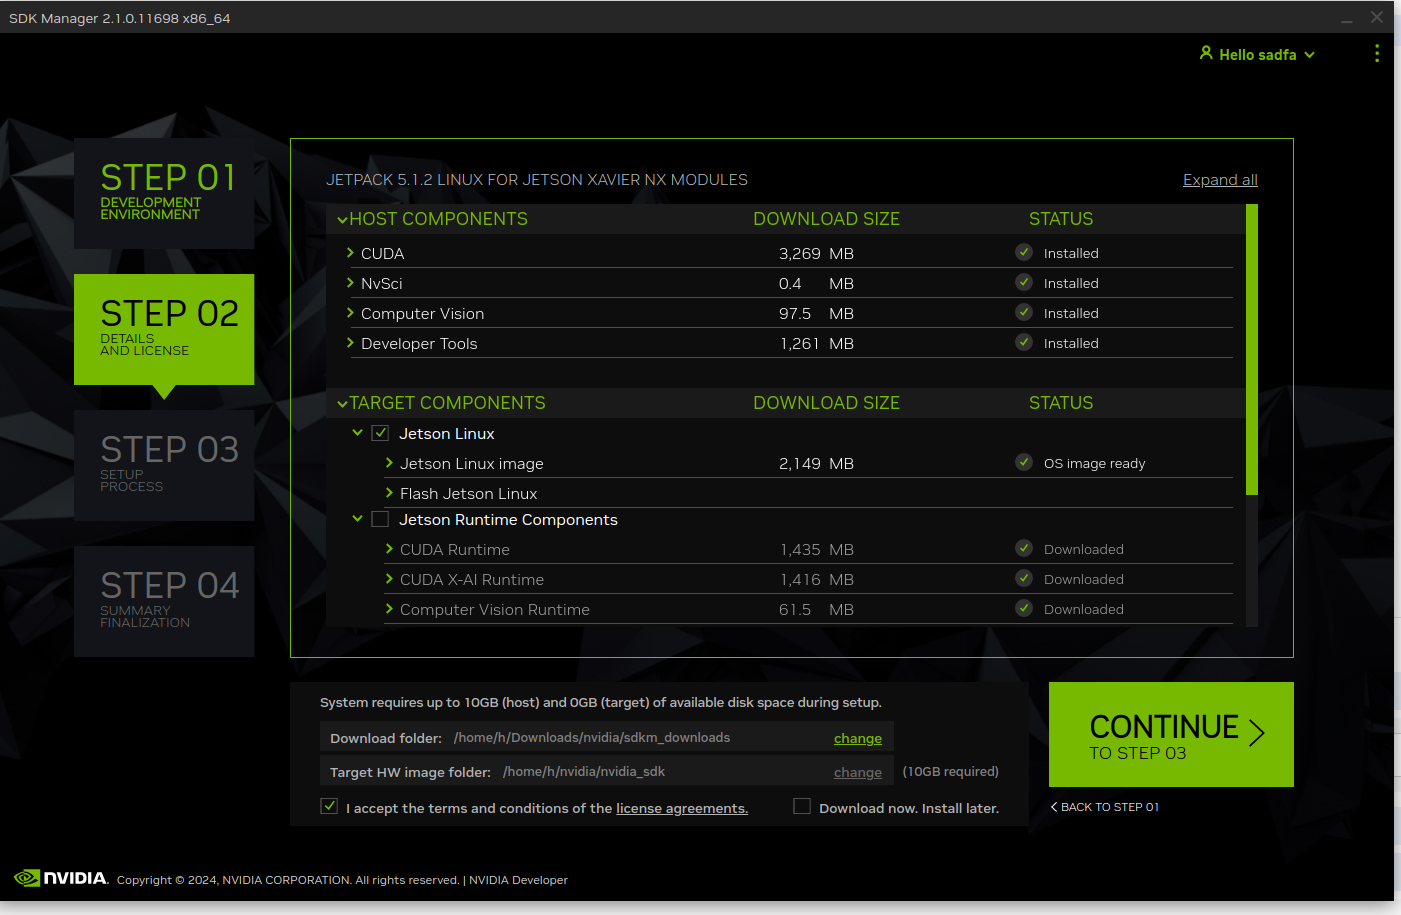Click the 1,416 MB CUDA X-AI Runtime size

coord(816,579)
